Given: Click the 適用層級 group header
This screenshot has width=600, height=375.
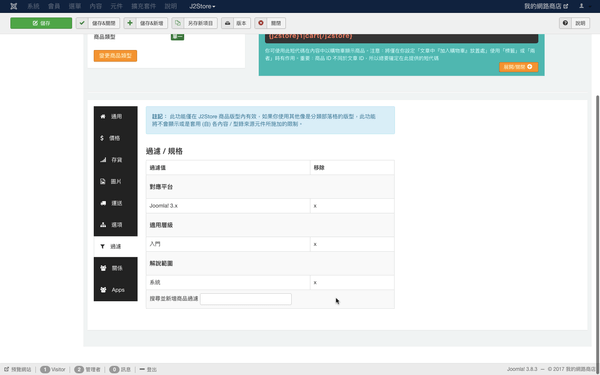Looking at the screenshot, I should tap(270, 225).
